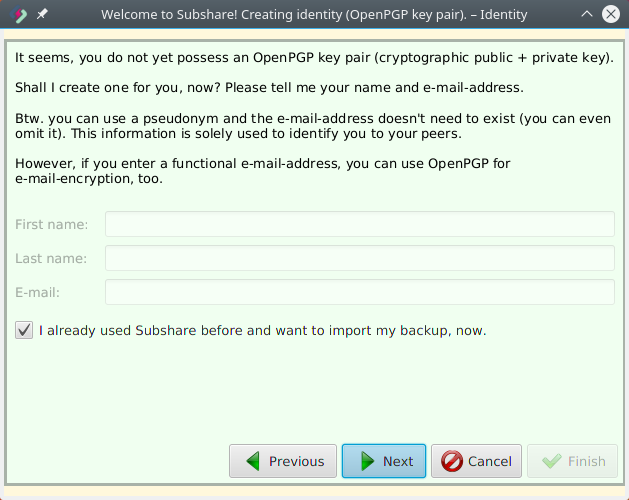Close the Identity wizard window
The image size is (629, 500).
pos(609,14)
